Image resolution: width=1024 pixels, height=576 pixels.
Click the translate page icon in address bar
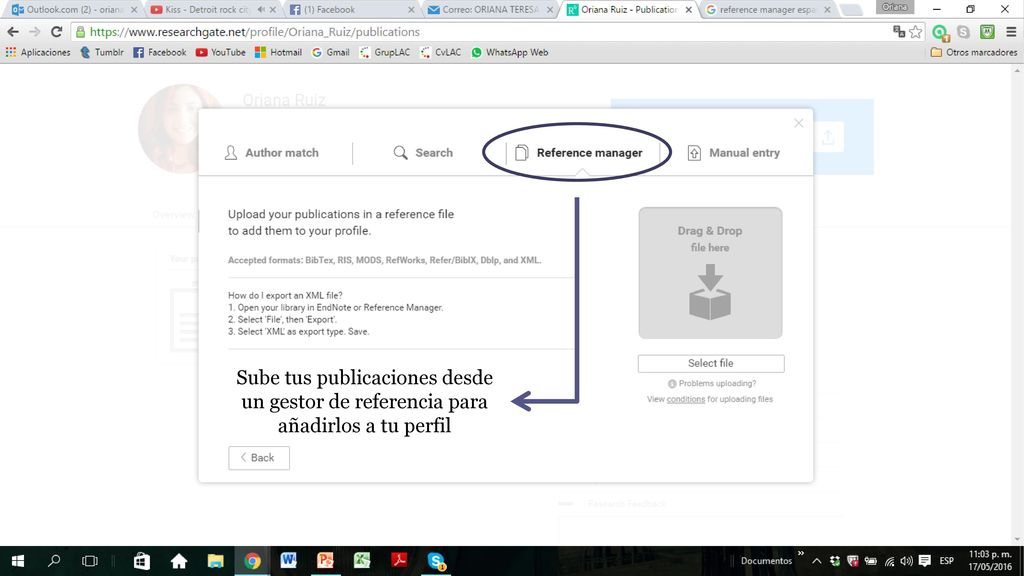point(899,31)
